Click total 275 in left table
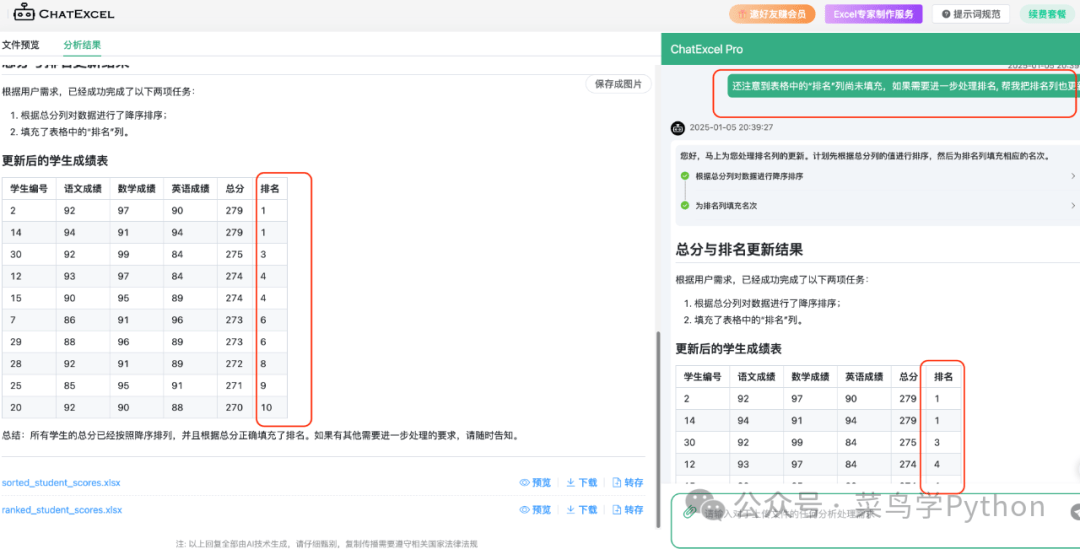The height and width of the screenshot is (549, 1080). pos(234,254)
